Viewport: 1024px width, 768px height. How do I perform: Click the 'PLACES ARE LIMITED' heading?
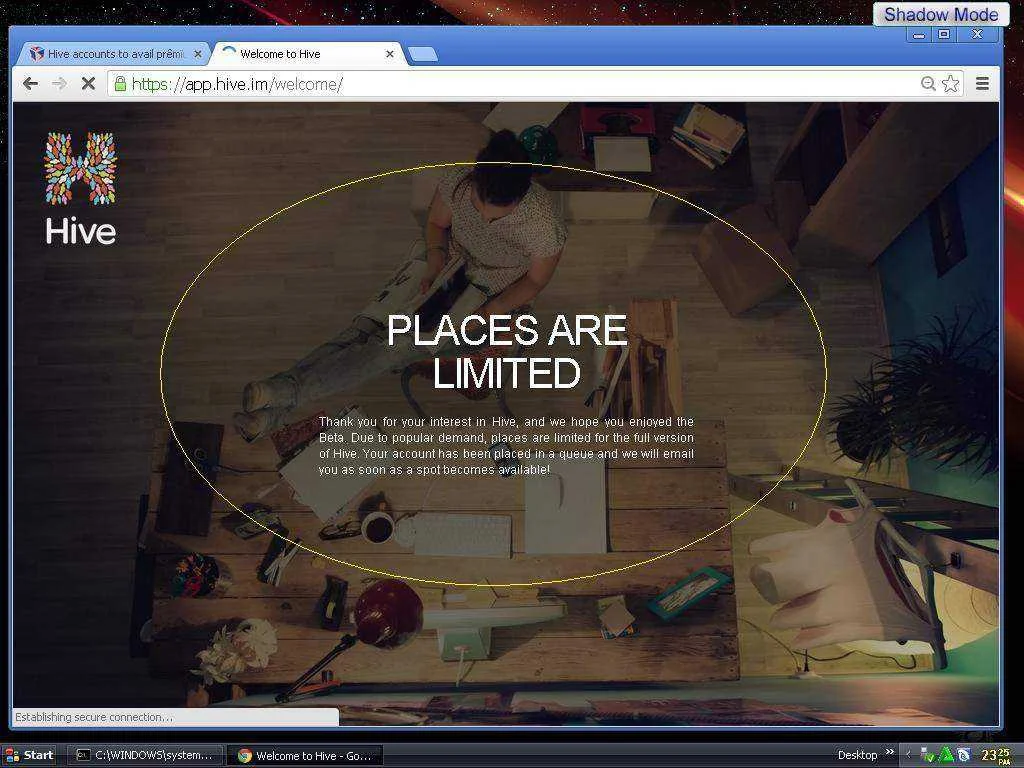507,351
